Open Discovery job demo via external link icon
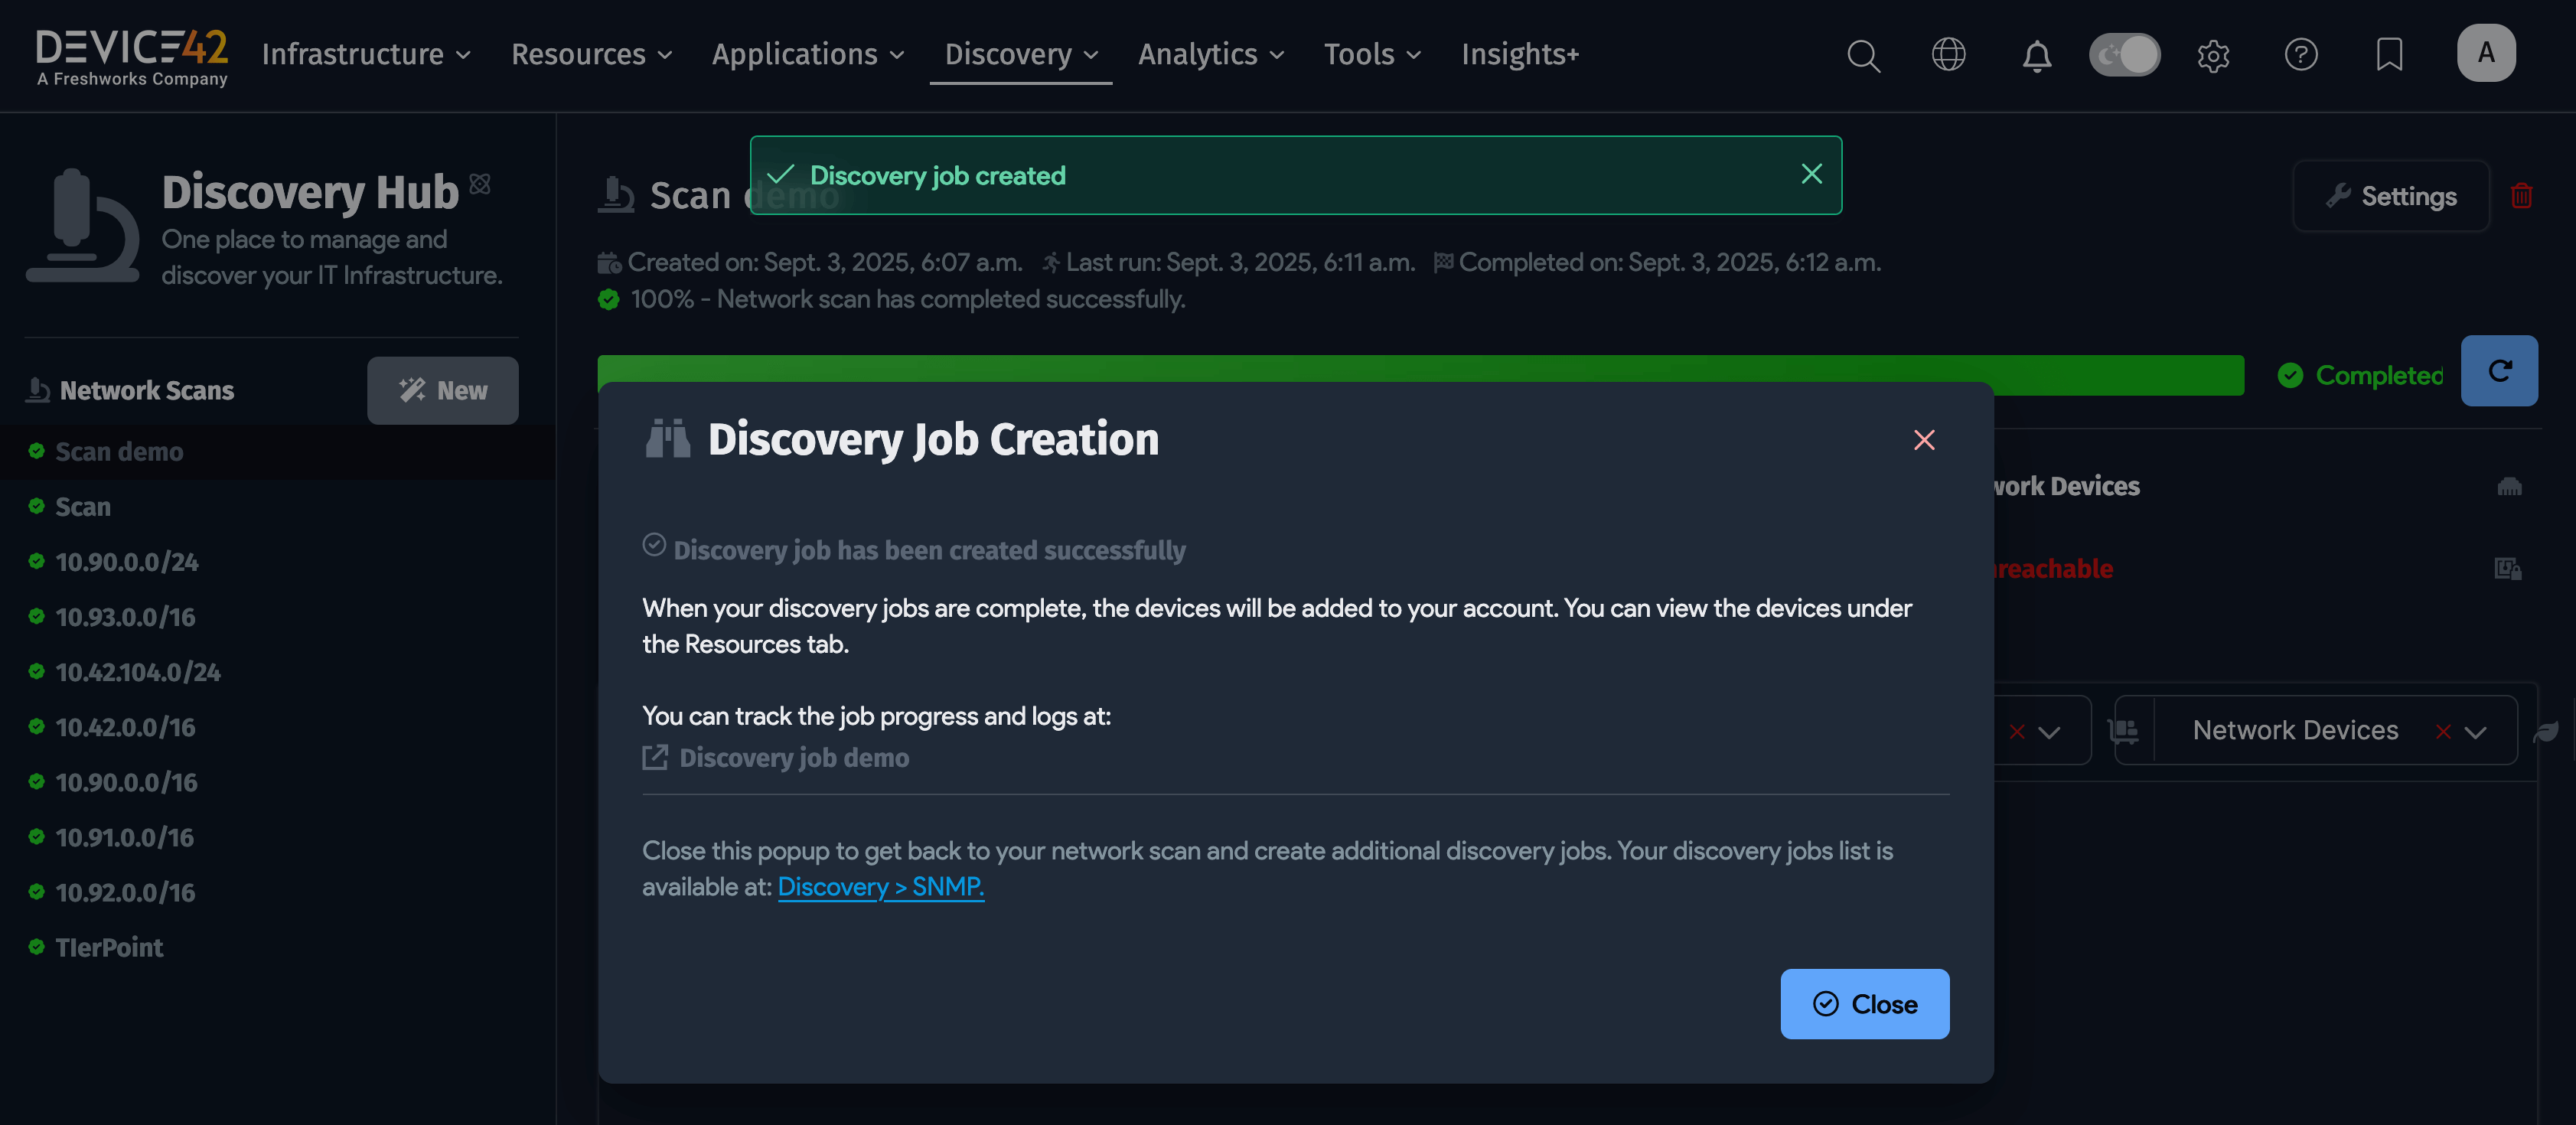The image size is (2576, 1125). 656,757
